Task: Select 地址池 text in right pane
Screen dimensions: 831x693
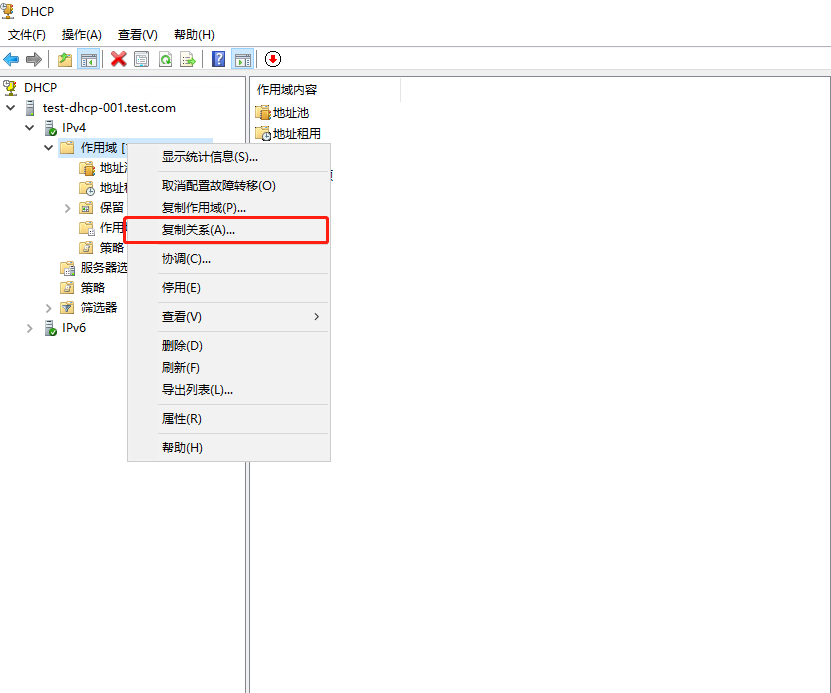Action: (x=291, y=112)
